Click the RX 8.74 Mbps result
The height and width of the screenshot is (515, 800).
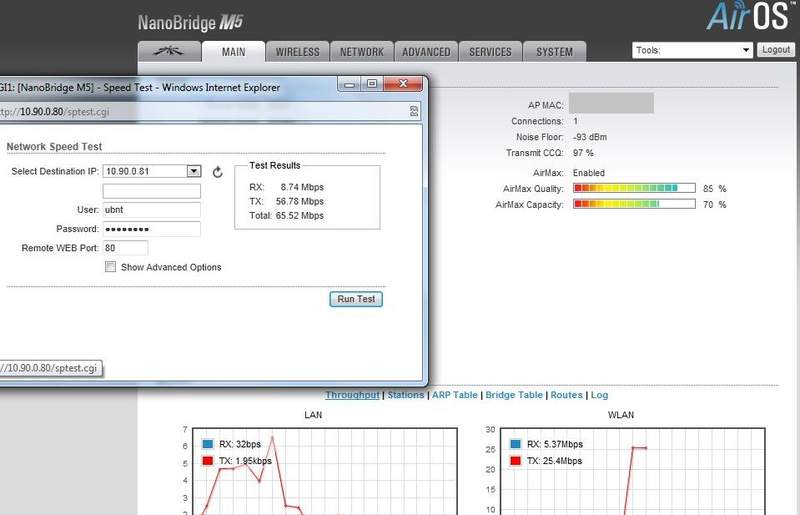(286, 187)
